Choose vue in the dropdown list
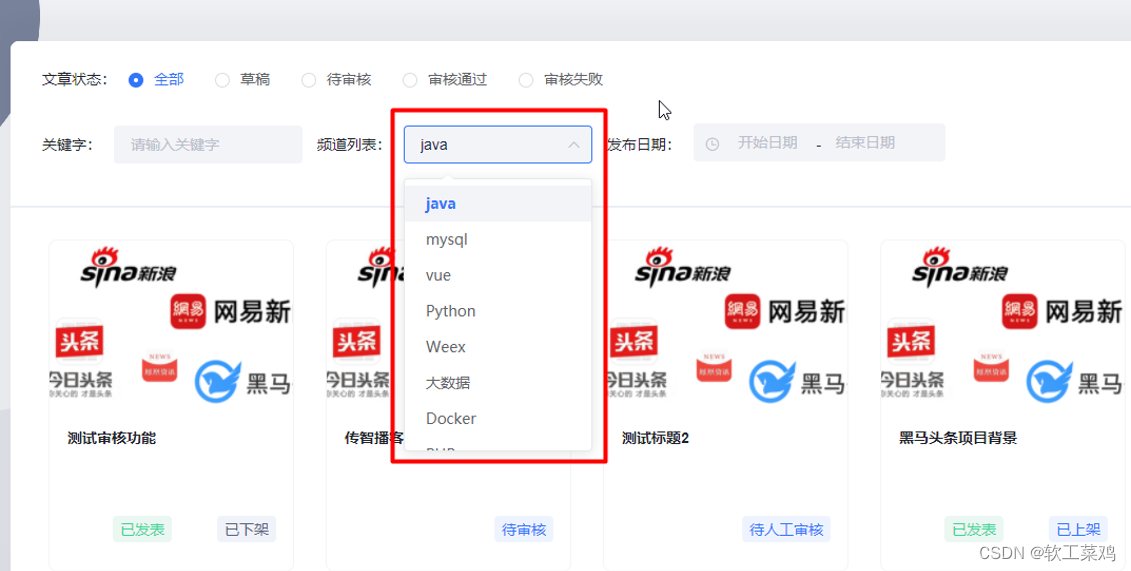This screenshot has width=1131, height=571. [498, 275]
